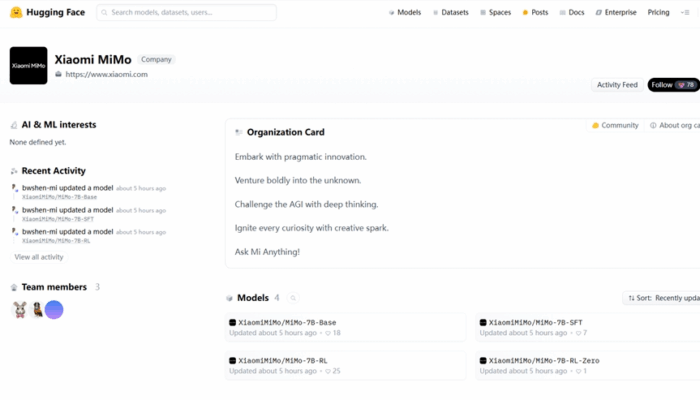Click the Hugging Face emoji logo
Image resolution: width=700 pixels, height=400 pixels.
pyautogui.click(x=16, y=12)
